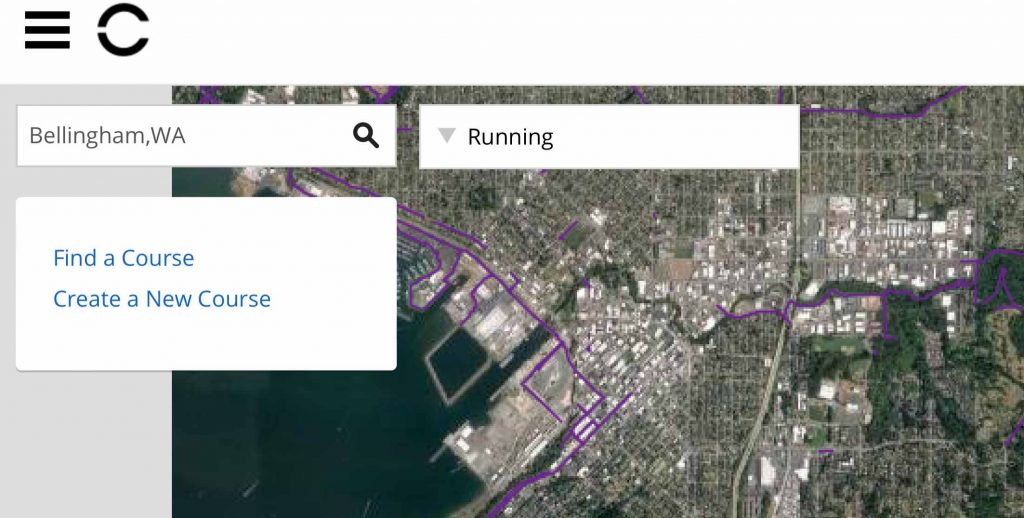The width and height of the screenshot is (1024, 518).
Task: Click the gray triangle beside Running
Action: pos(447,136)
